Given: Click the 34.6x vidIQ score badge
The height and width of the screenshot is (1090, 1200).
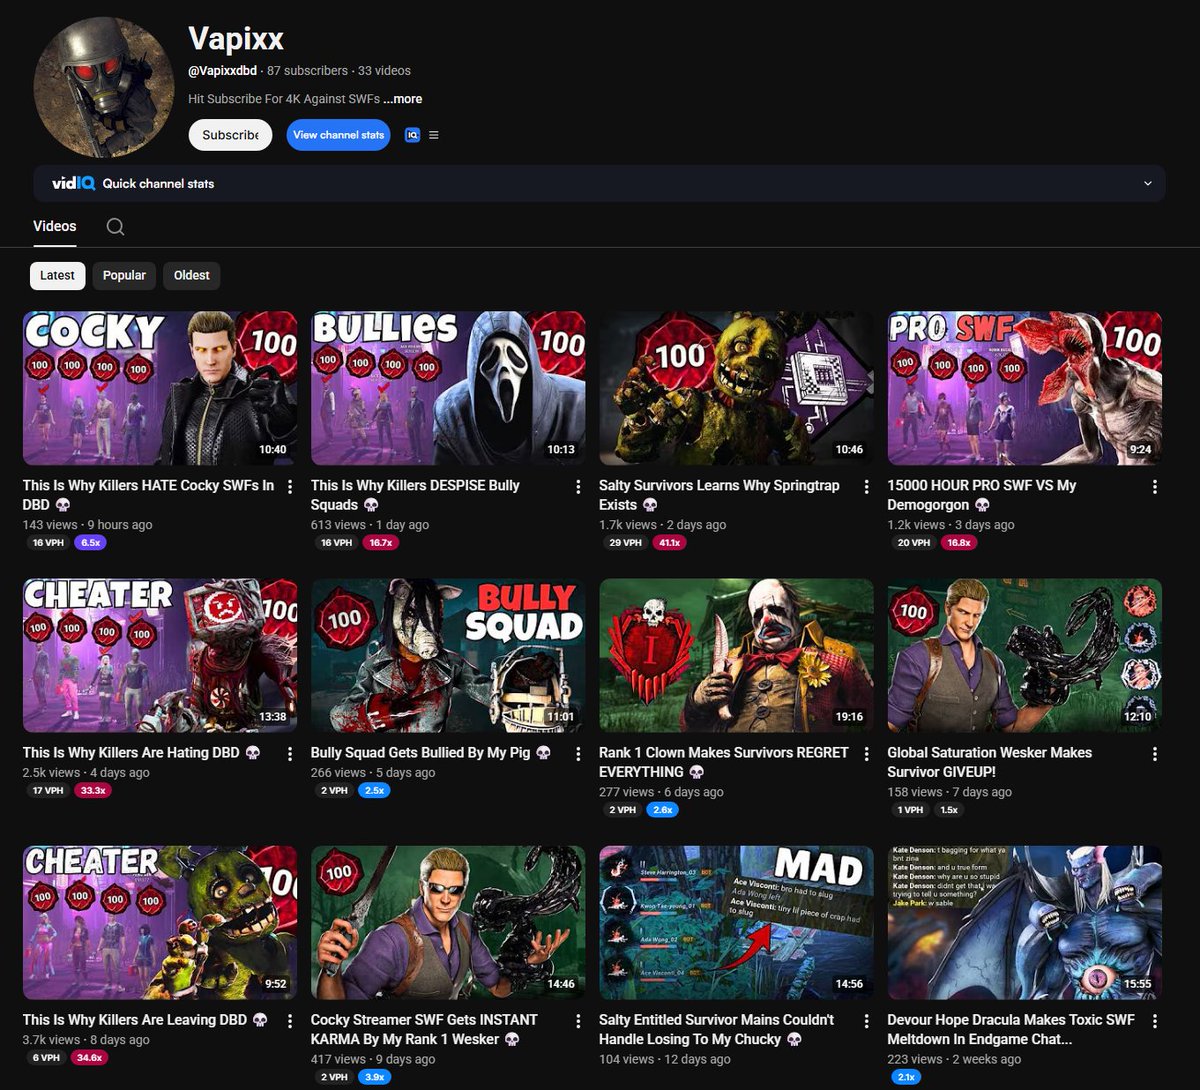Looking at the screenshot, I should click(89, 1057).
